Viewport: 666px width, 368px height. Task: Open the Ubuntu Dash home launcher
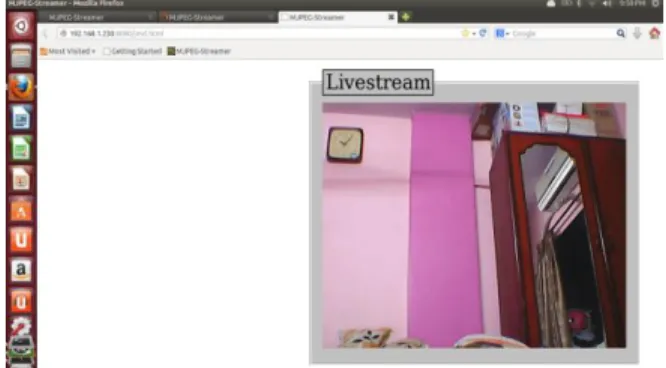(21, 26)
